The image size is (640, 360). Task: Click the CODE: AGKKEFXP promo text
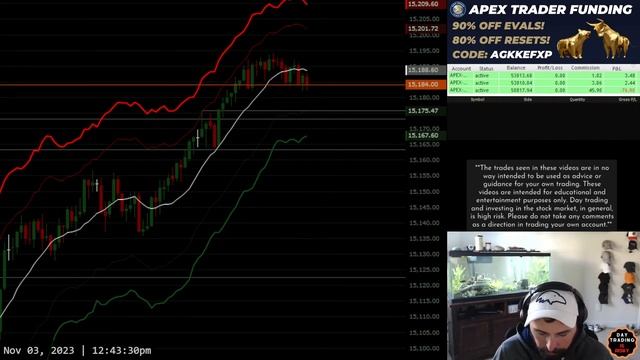(x=502, y=55)
